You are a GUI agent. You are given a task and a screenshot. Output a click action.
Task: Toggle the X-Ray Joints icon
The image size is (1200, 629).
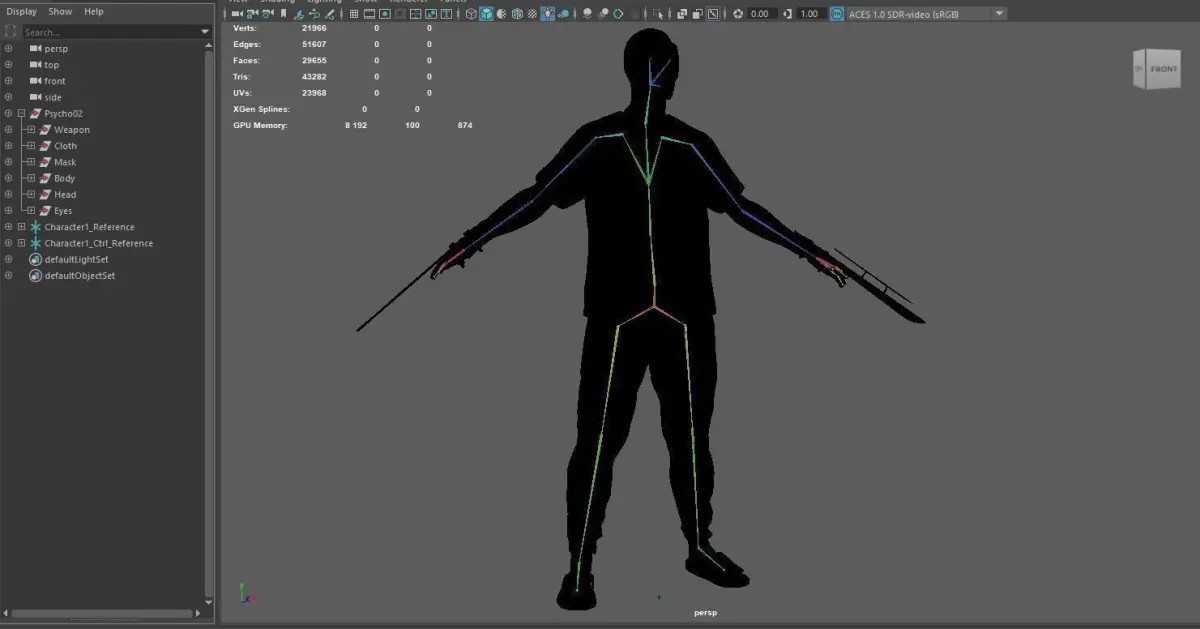pyautogui.click(x=712, y=14)
